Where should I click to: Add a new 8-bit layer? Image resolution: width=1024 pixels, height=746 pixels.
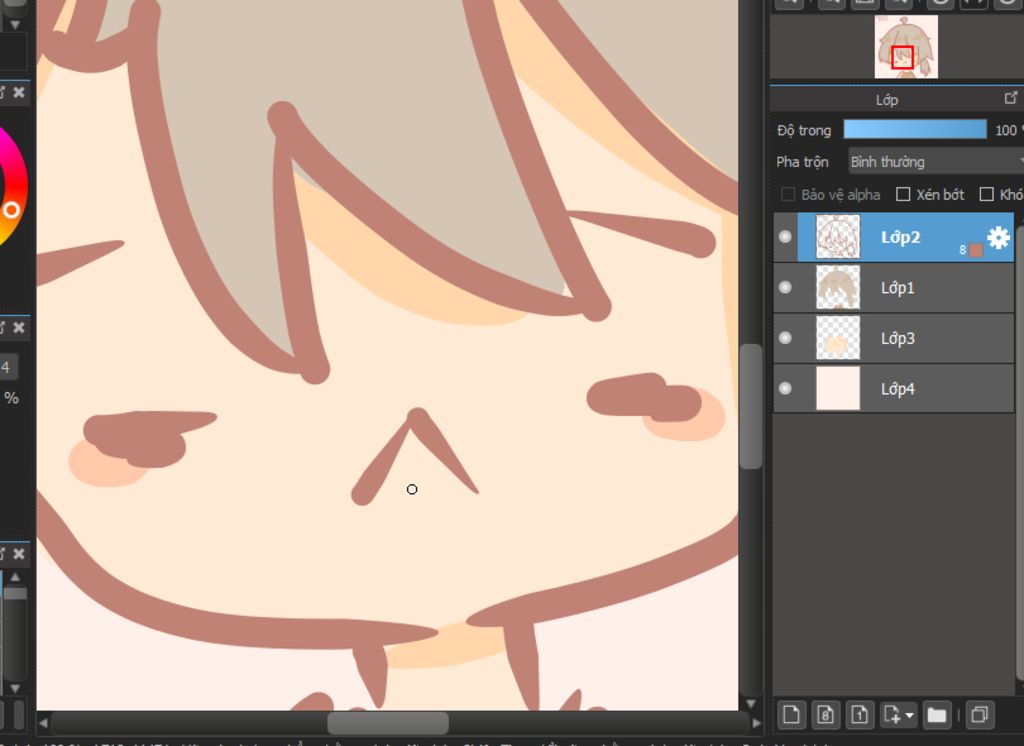tap(825, 714)
